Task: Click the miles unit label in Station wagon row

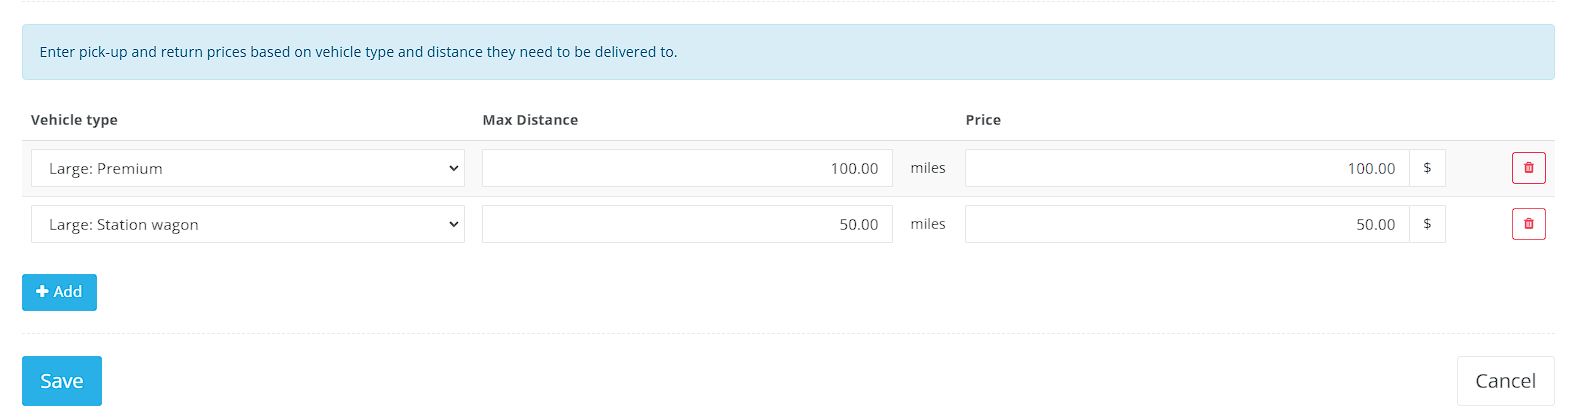Action: click(928, 224)
